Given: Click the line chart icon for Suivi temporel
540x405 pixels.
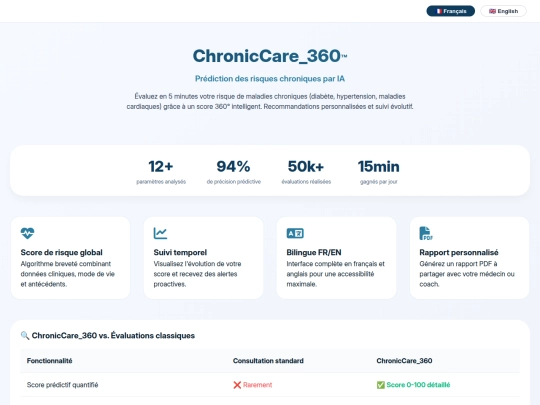Looking at the screenshot, I should [x=160, y=233].
